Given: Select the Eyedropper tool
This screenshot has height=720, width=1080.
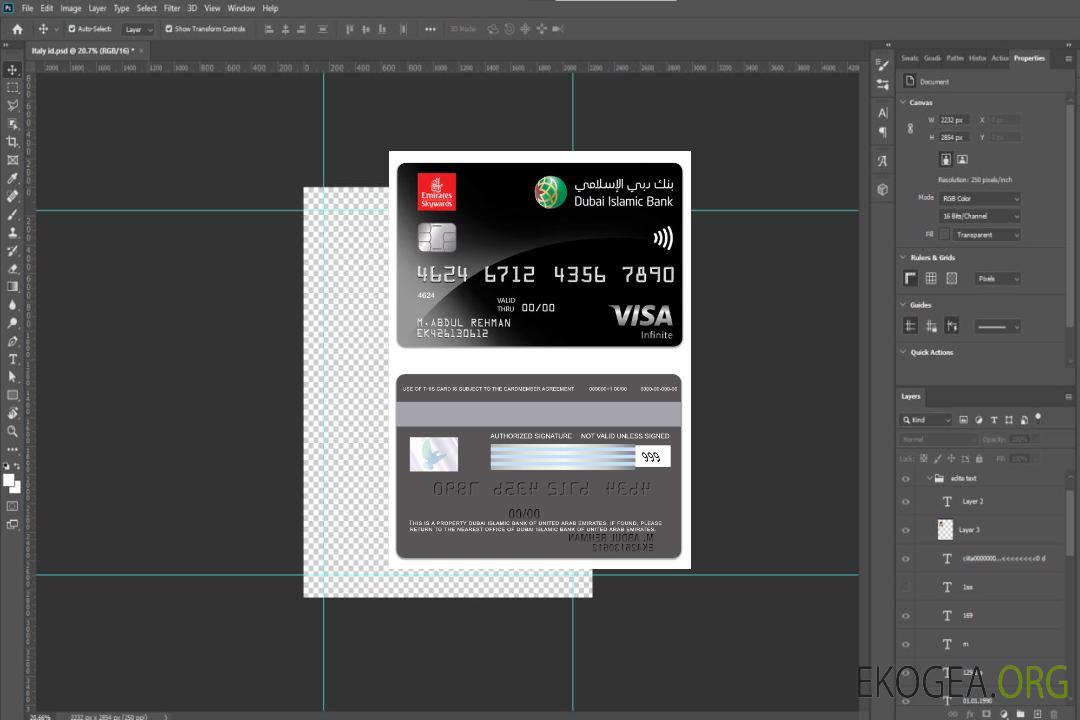Looking at the screenshot, I should click(x=12, y=178).
